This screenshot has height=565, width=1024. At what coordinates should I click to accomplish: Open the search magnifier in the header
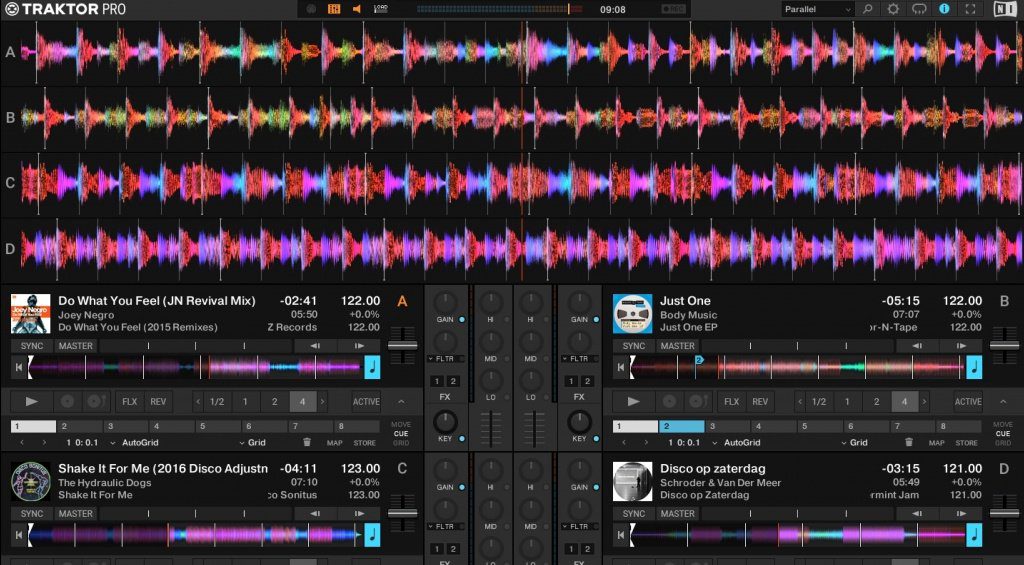tap(867, 9)
